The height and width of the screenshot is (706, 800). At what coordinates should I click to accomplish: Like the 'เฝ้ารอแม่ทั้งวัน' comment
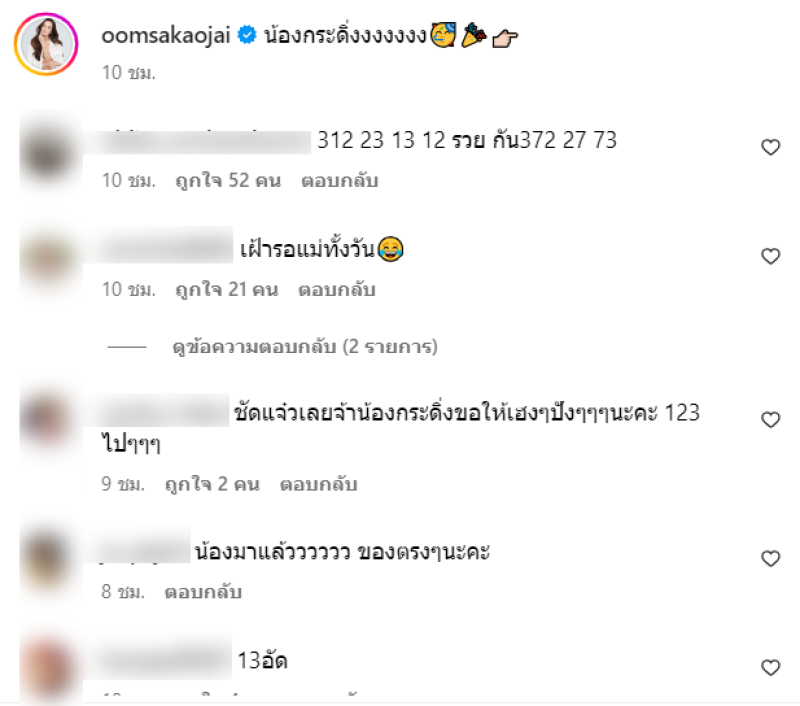tap(770, 256)
